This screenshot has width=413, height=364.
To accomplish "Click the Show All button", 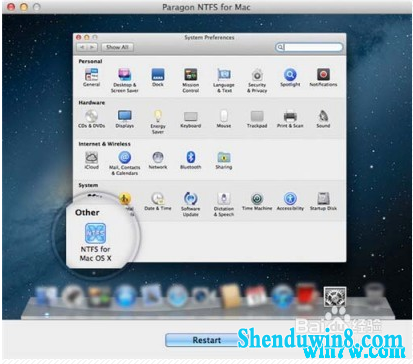I will point(117,47).
